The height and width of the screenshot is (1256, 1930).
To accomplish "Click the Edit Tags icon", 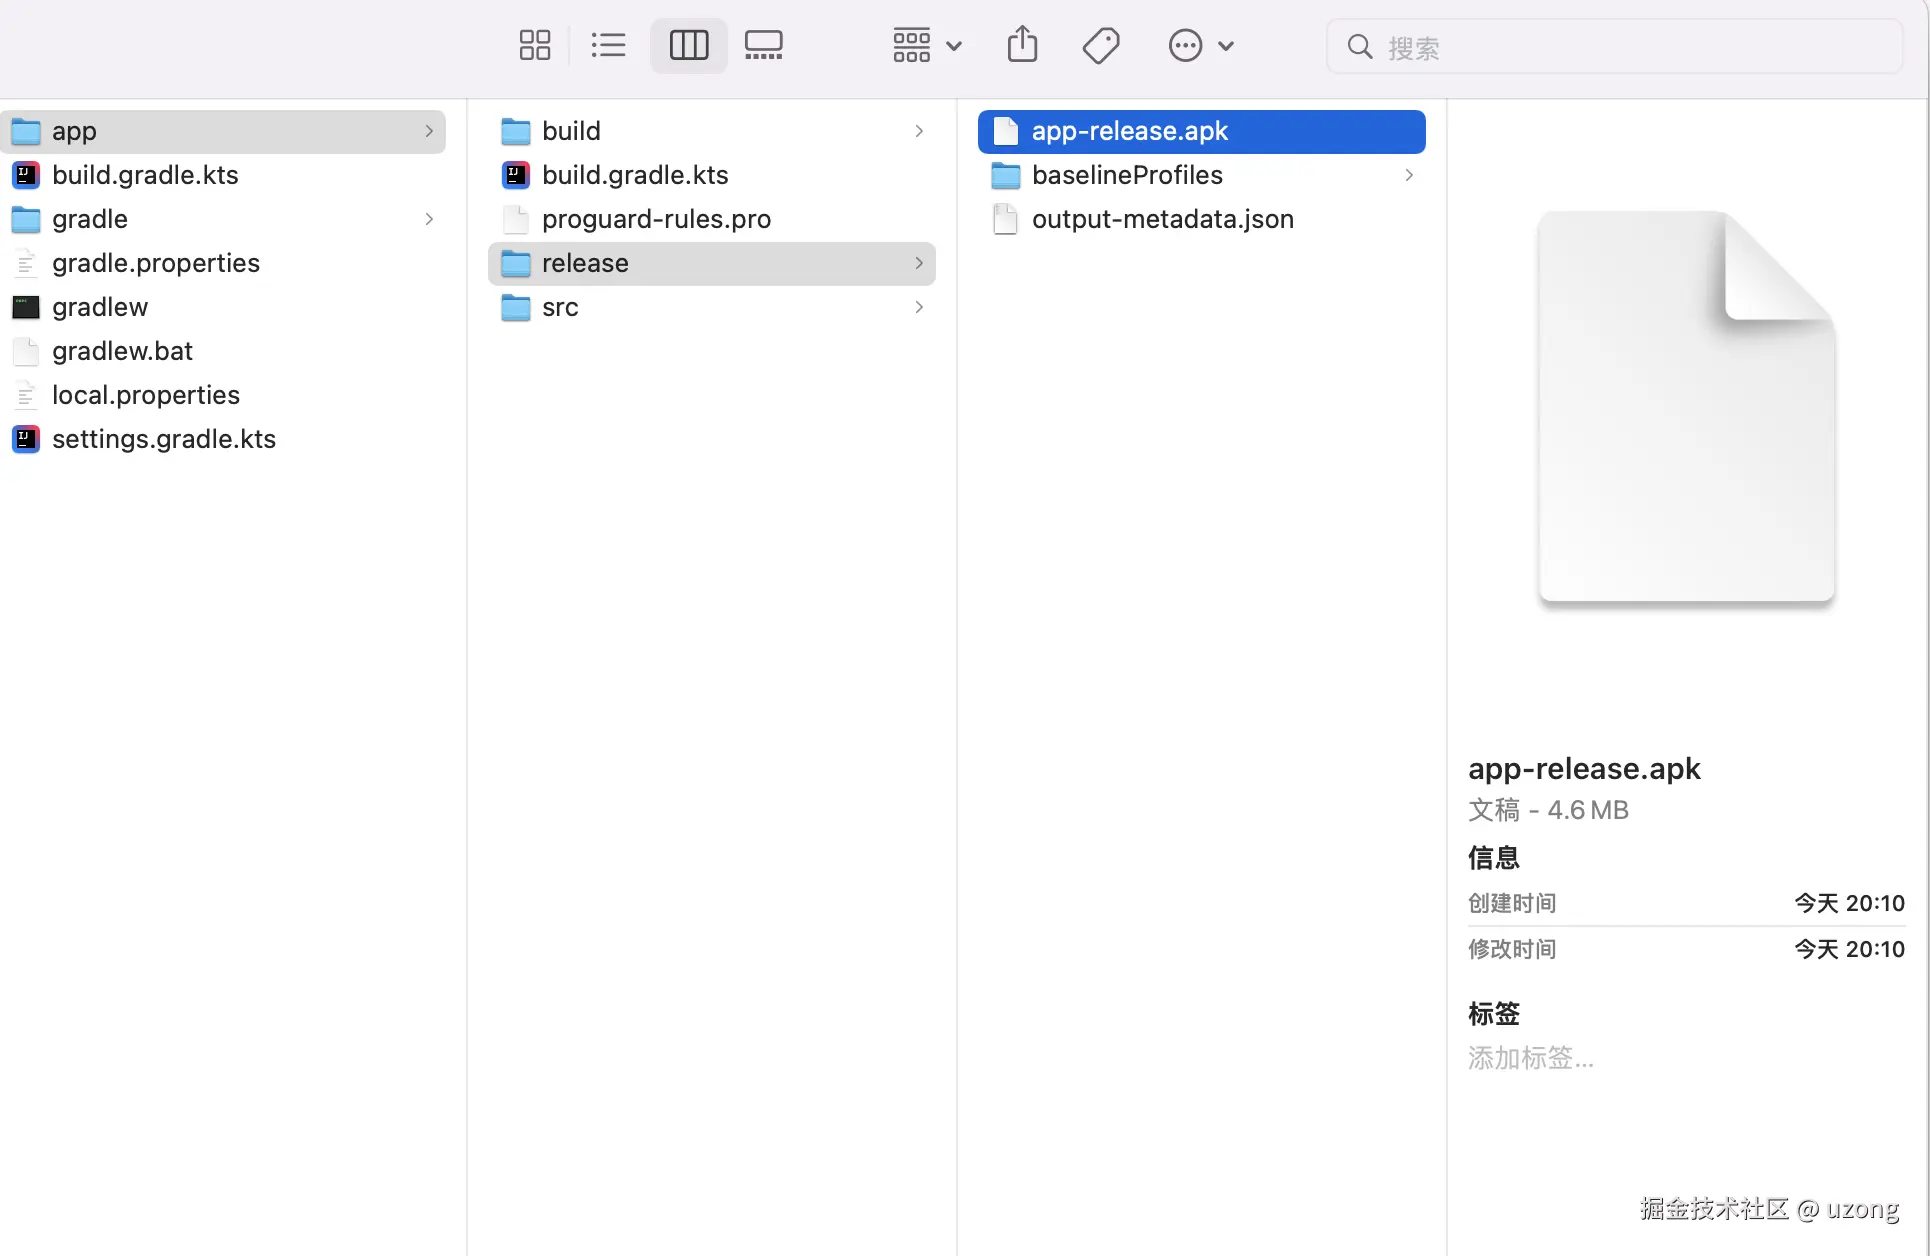I will tap(1101, 45).
